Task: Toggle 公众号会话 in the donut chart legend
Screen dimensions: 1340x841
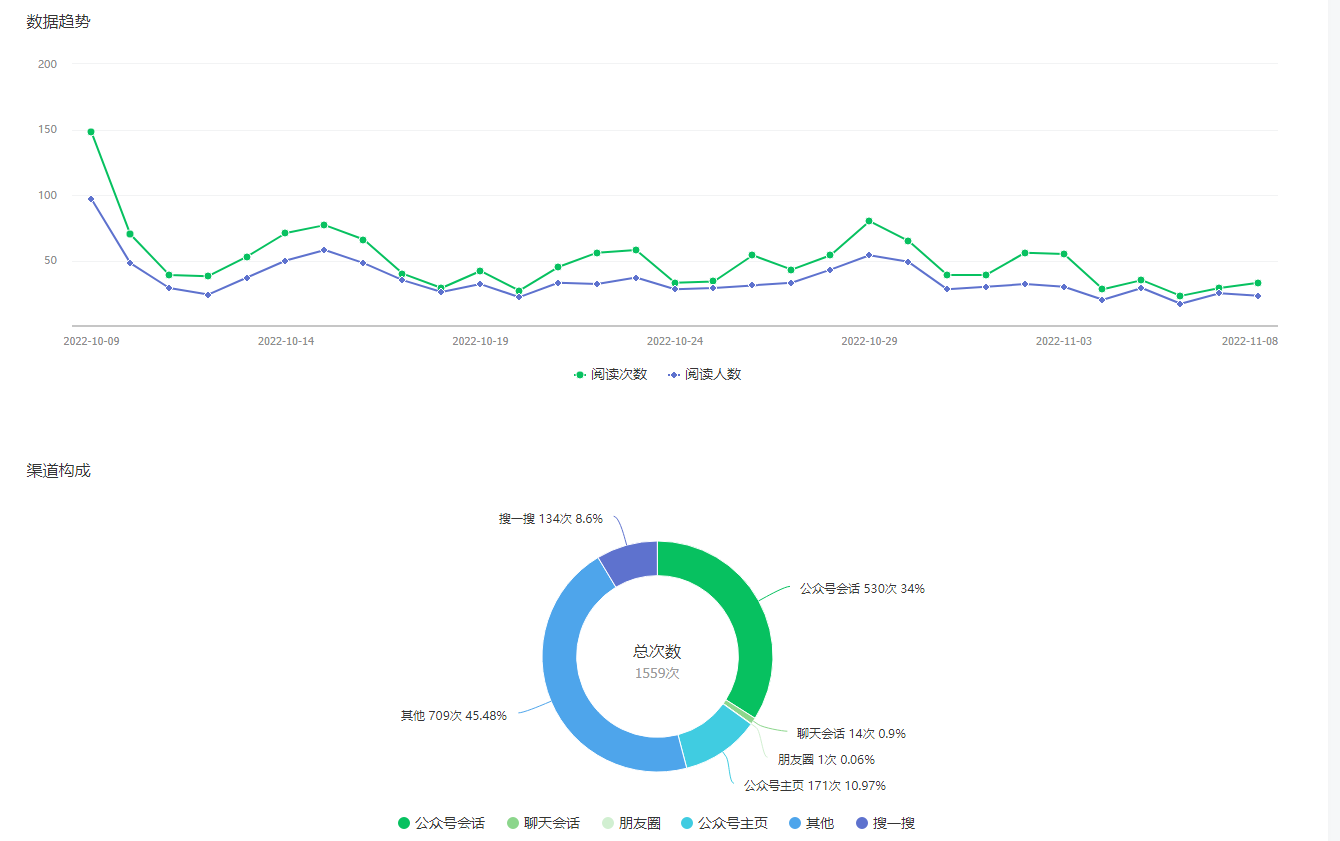Action: (442, 823)
